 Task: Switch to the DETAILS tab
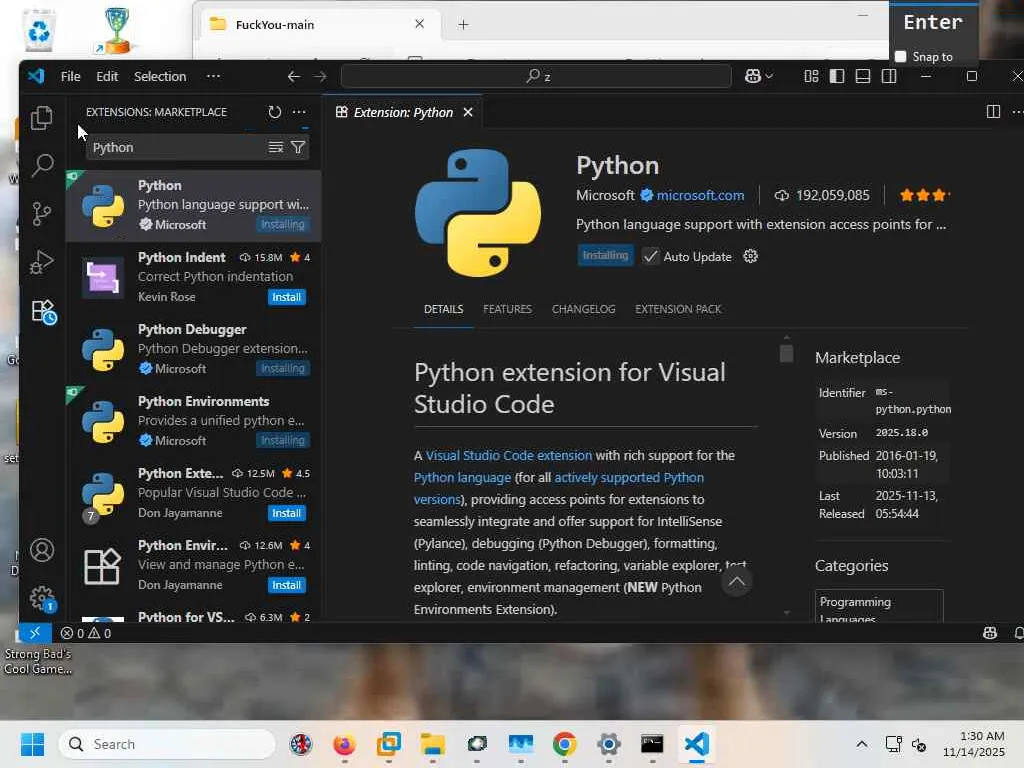443,309
